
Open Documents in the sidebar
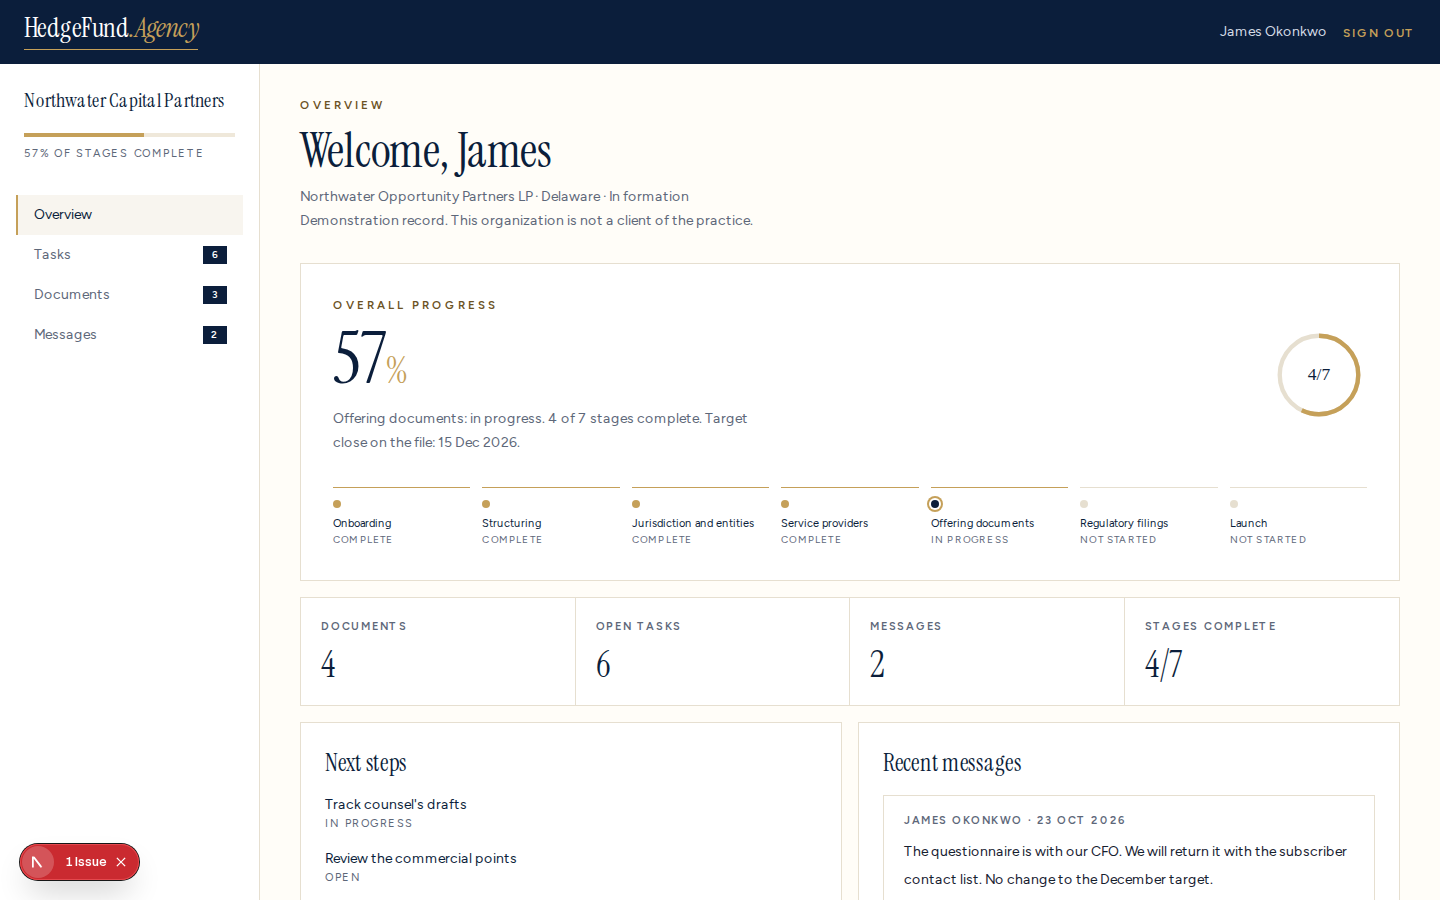click(x=130, y=295)
